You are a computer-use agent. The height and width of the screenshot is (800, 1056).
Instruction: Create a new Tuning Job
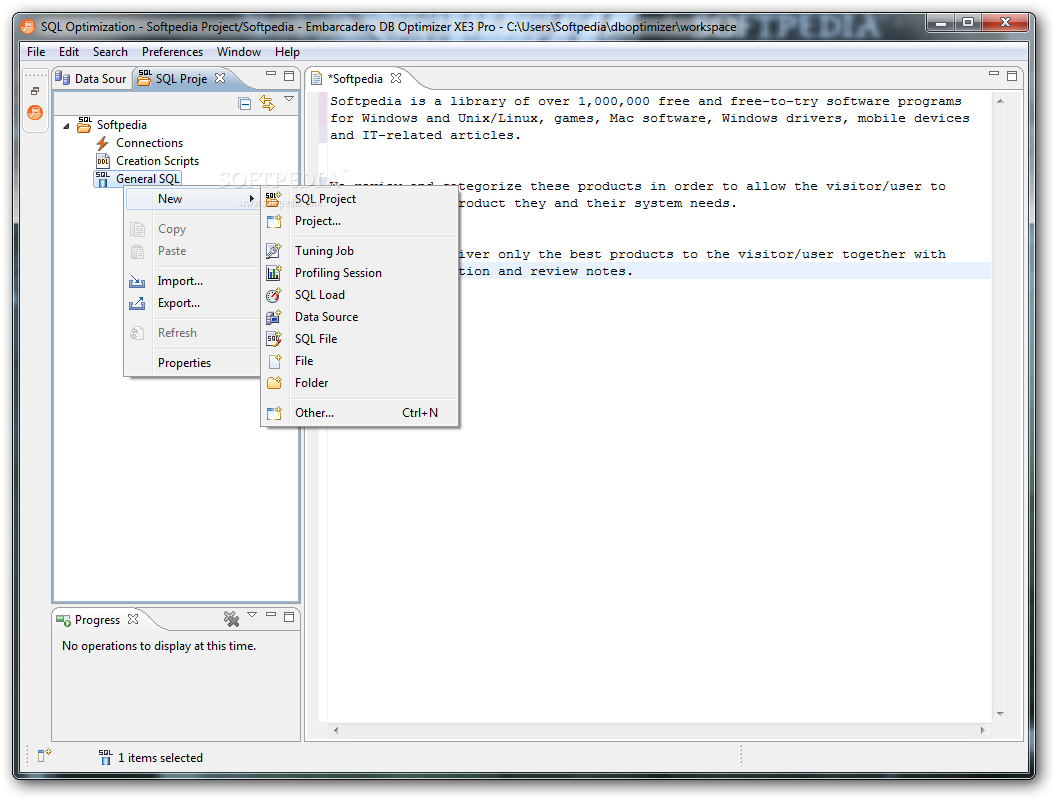tap(359, 251)
